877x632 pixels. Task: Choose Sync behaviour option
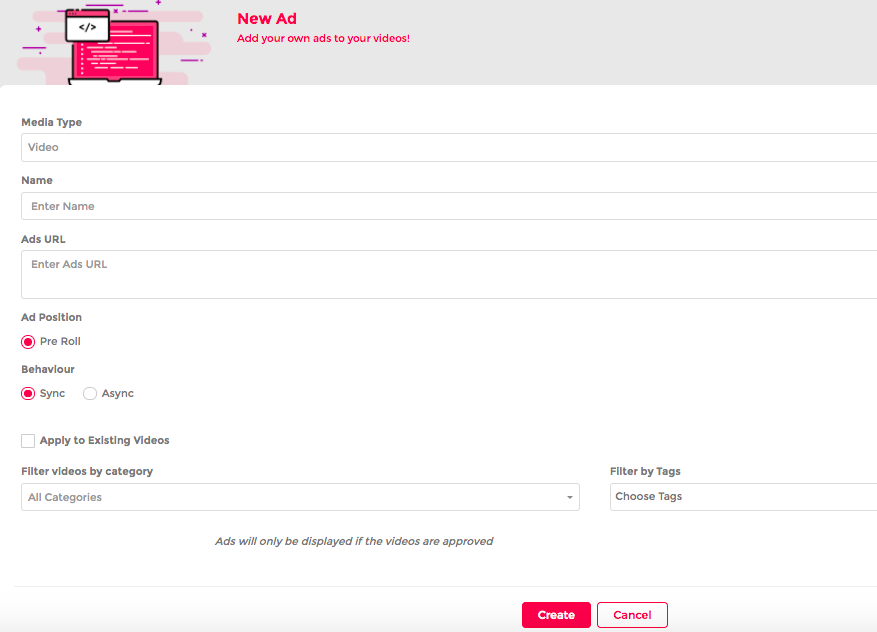(x=28, y=394)
